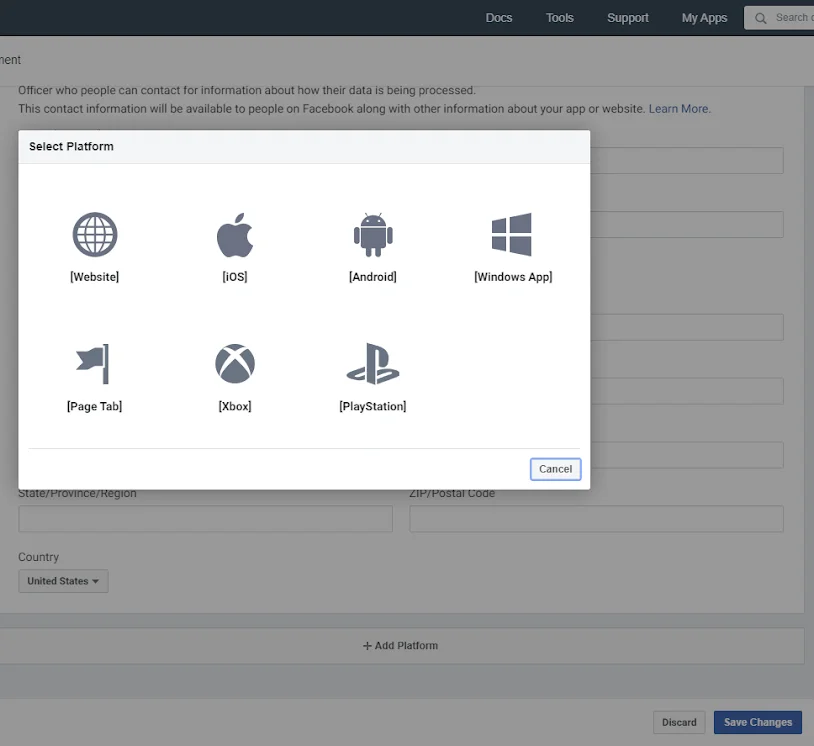Click the [PlayStation] label
The height and width of the screenshot is (746, 814).
(373, 406)
